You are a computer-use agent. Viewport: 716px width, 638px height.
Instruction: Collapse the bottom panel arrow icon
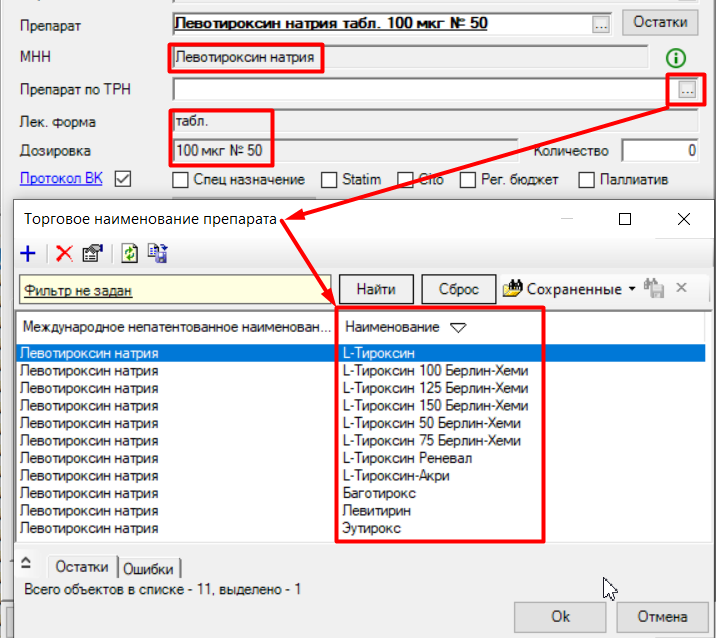click(x=26, y=563)
